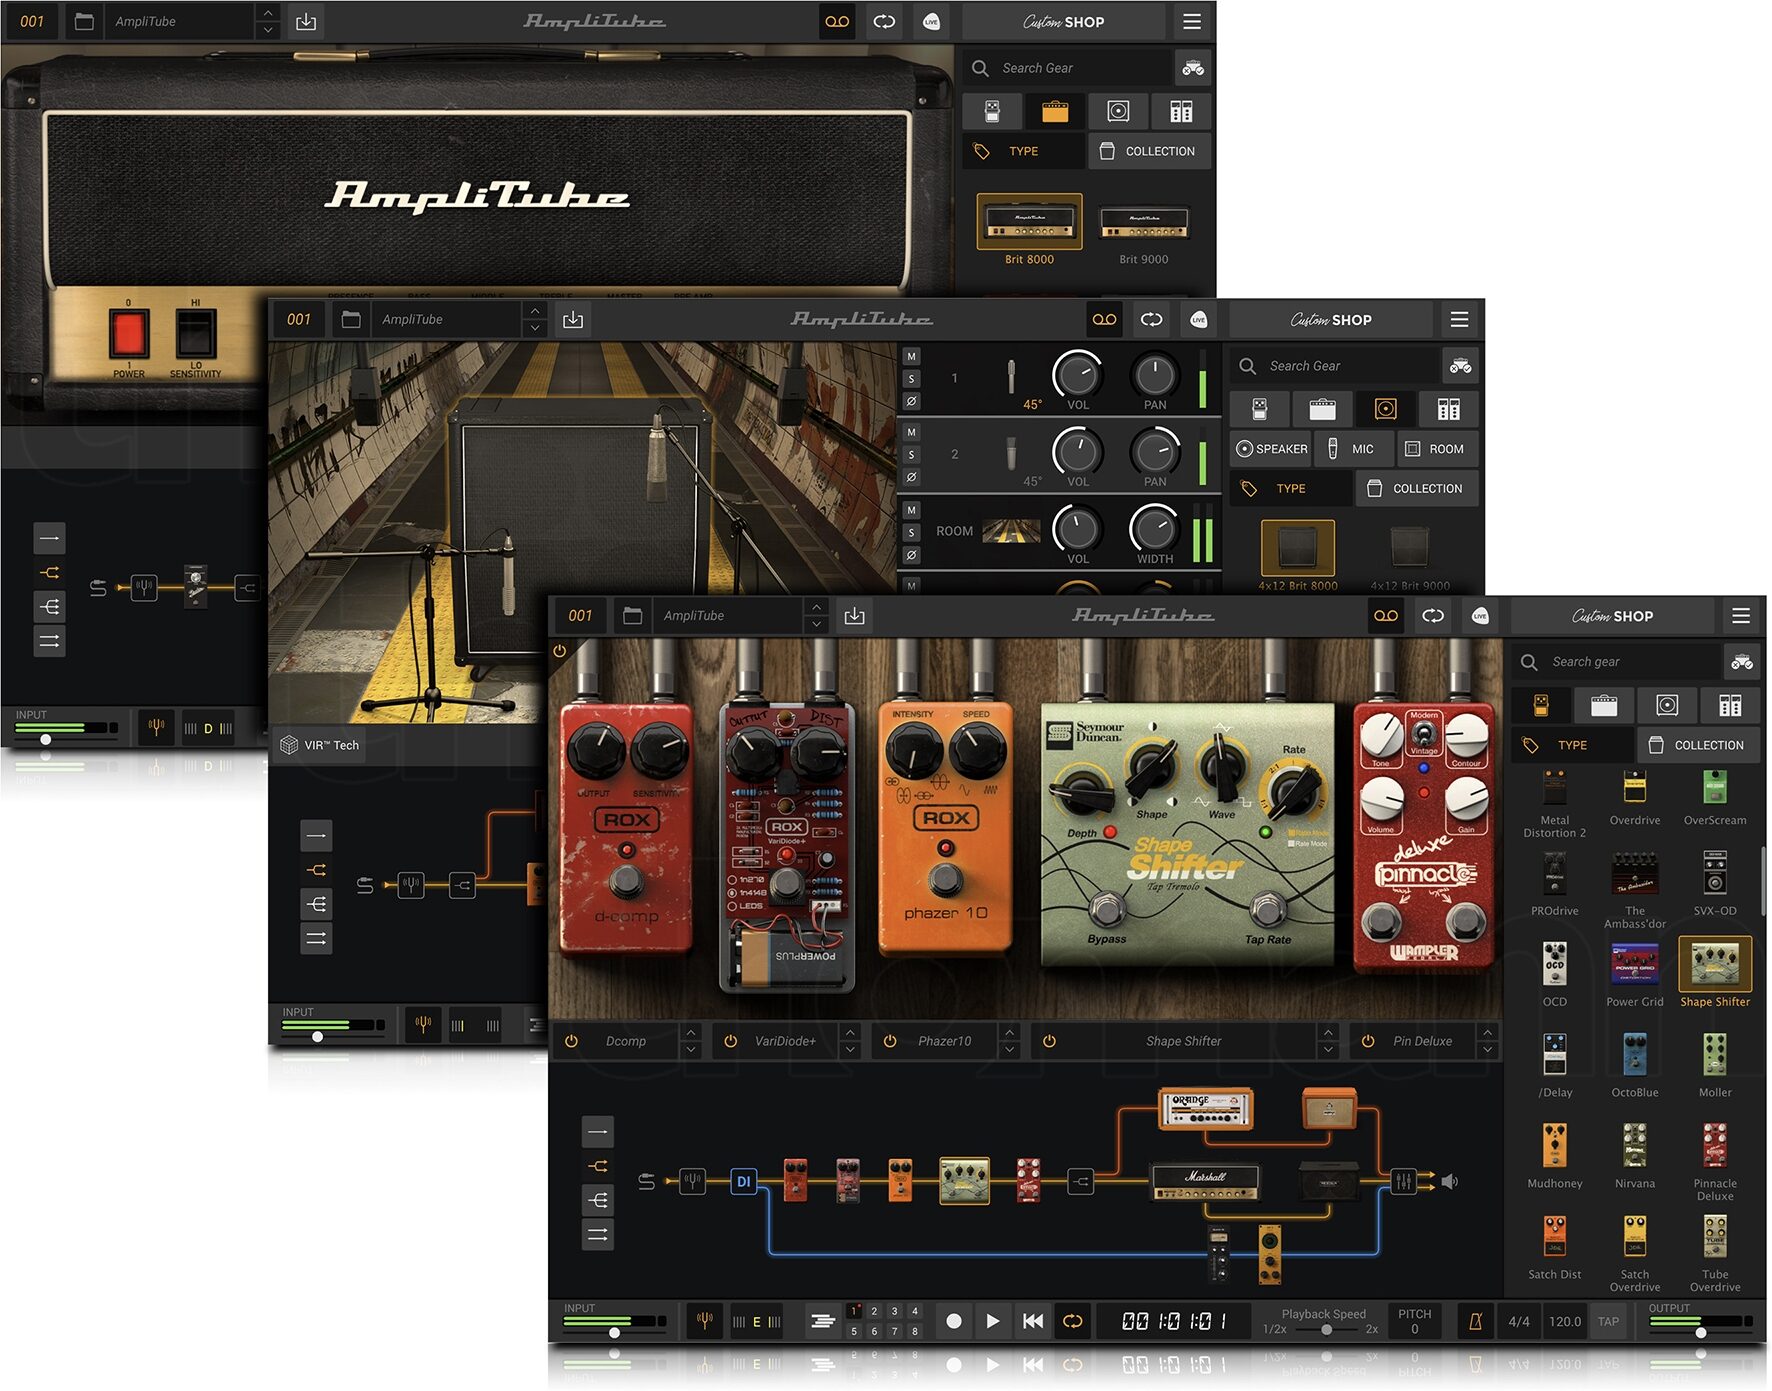1772x1391 pixels.
Task: Open Phazer10 slot selector arrows
Action: [x=1010, y=1041]
